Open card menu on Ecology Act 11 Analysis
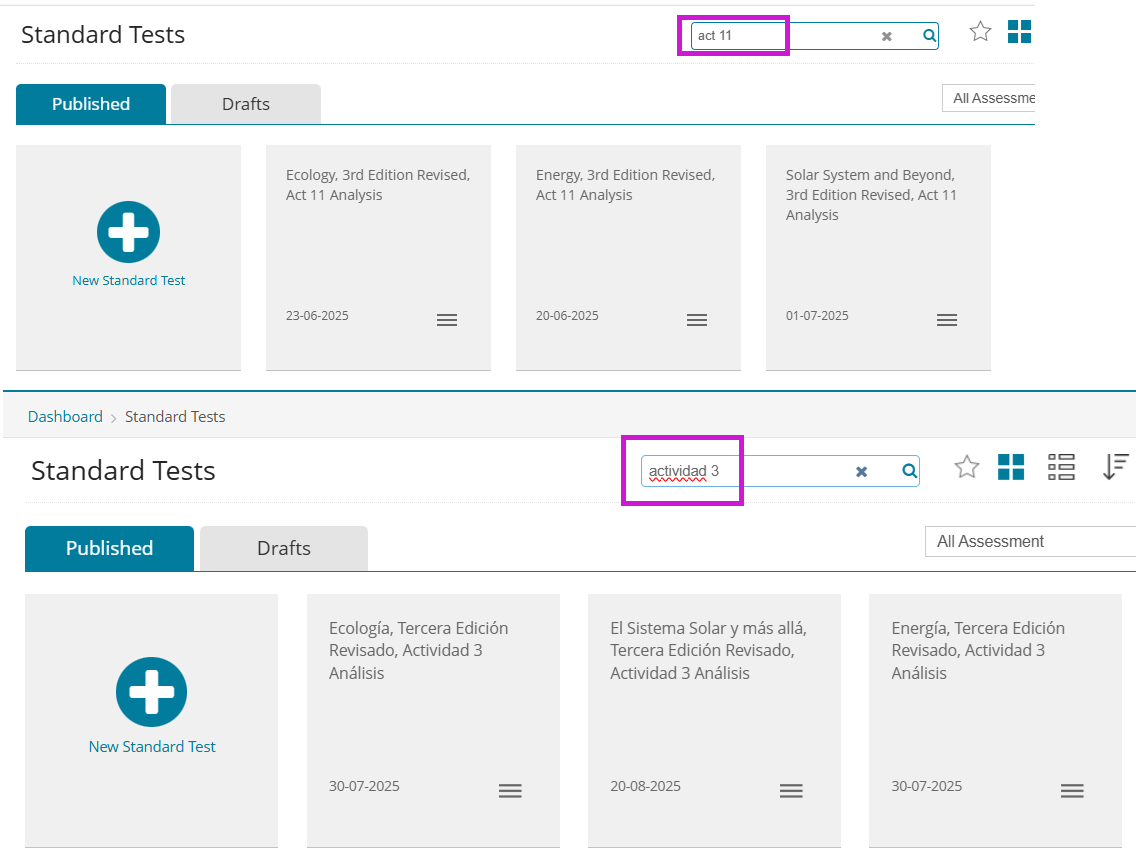 (447, 319)
